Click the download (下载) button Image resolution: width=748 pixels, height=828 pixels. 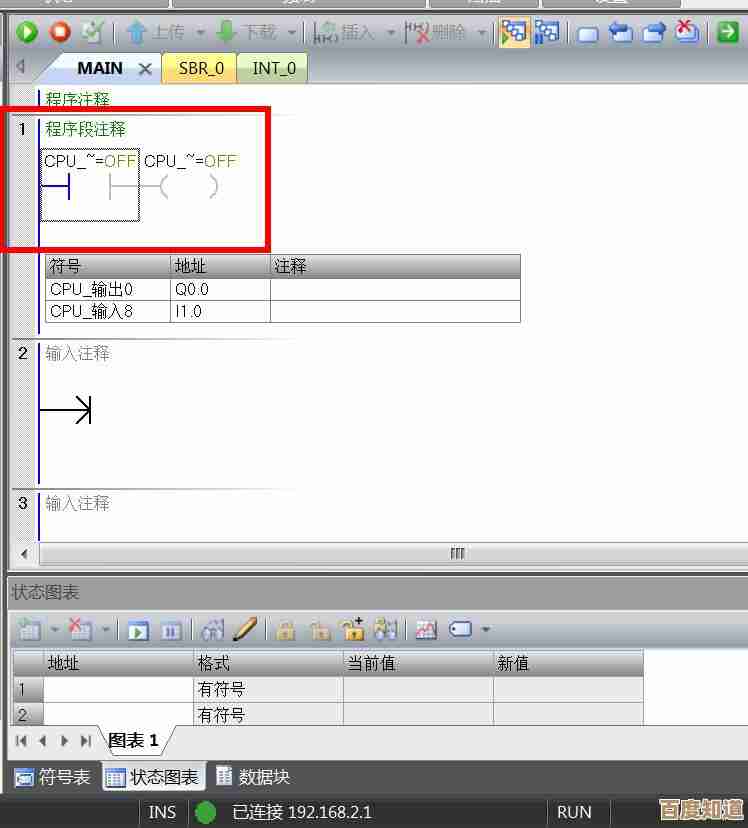(x=247, y=33)
